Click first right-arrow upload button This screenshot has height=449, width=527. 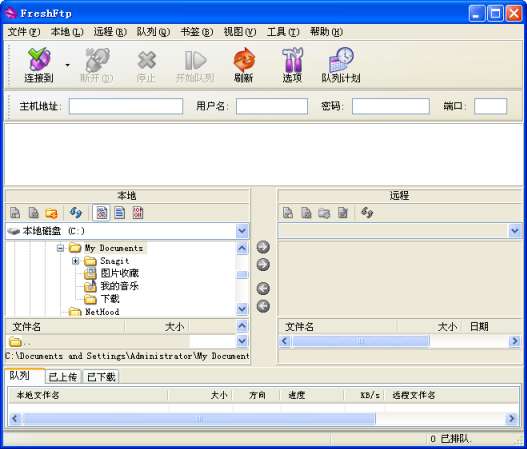[x=263, y=247]
